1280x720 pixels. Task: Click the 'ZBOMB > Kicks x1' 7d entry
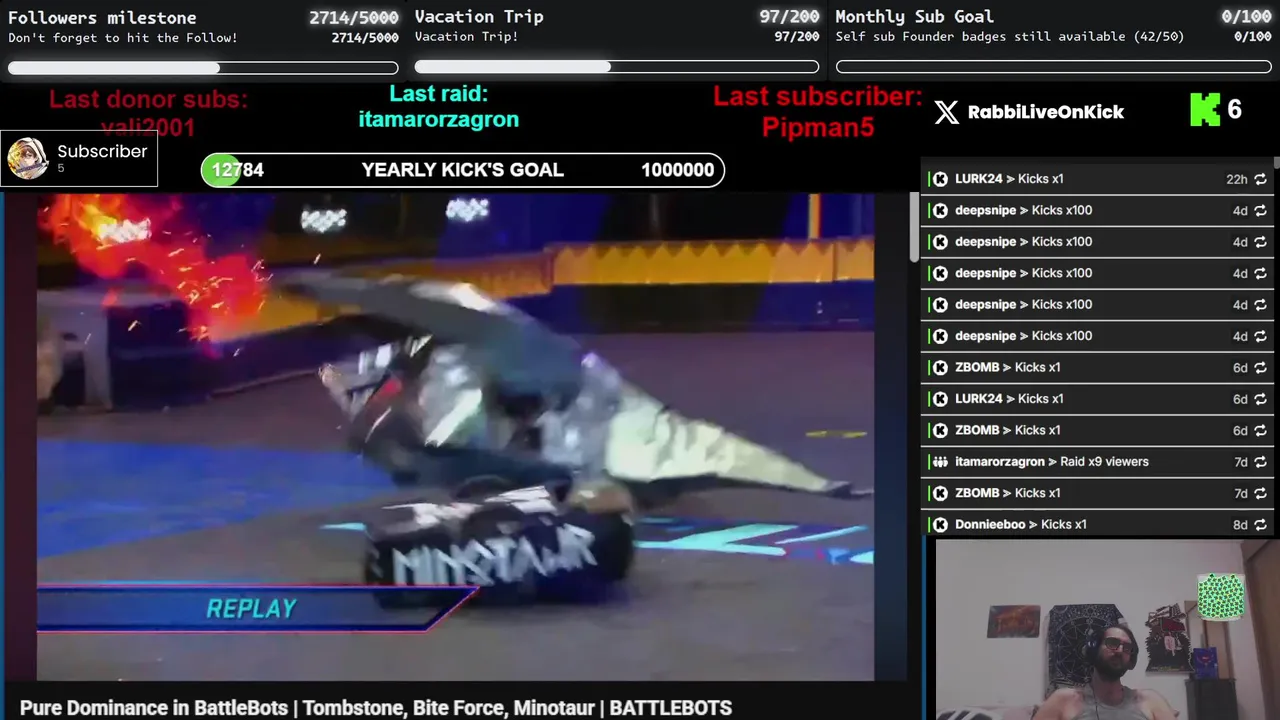(x=1099, y=493)
